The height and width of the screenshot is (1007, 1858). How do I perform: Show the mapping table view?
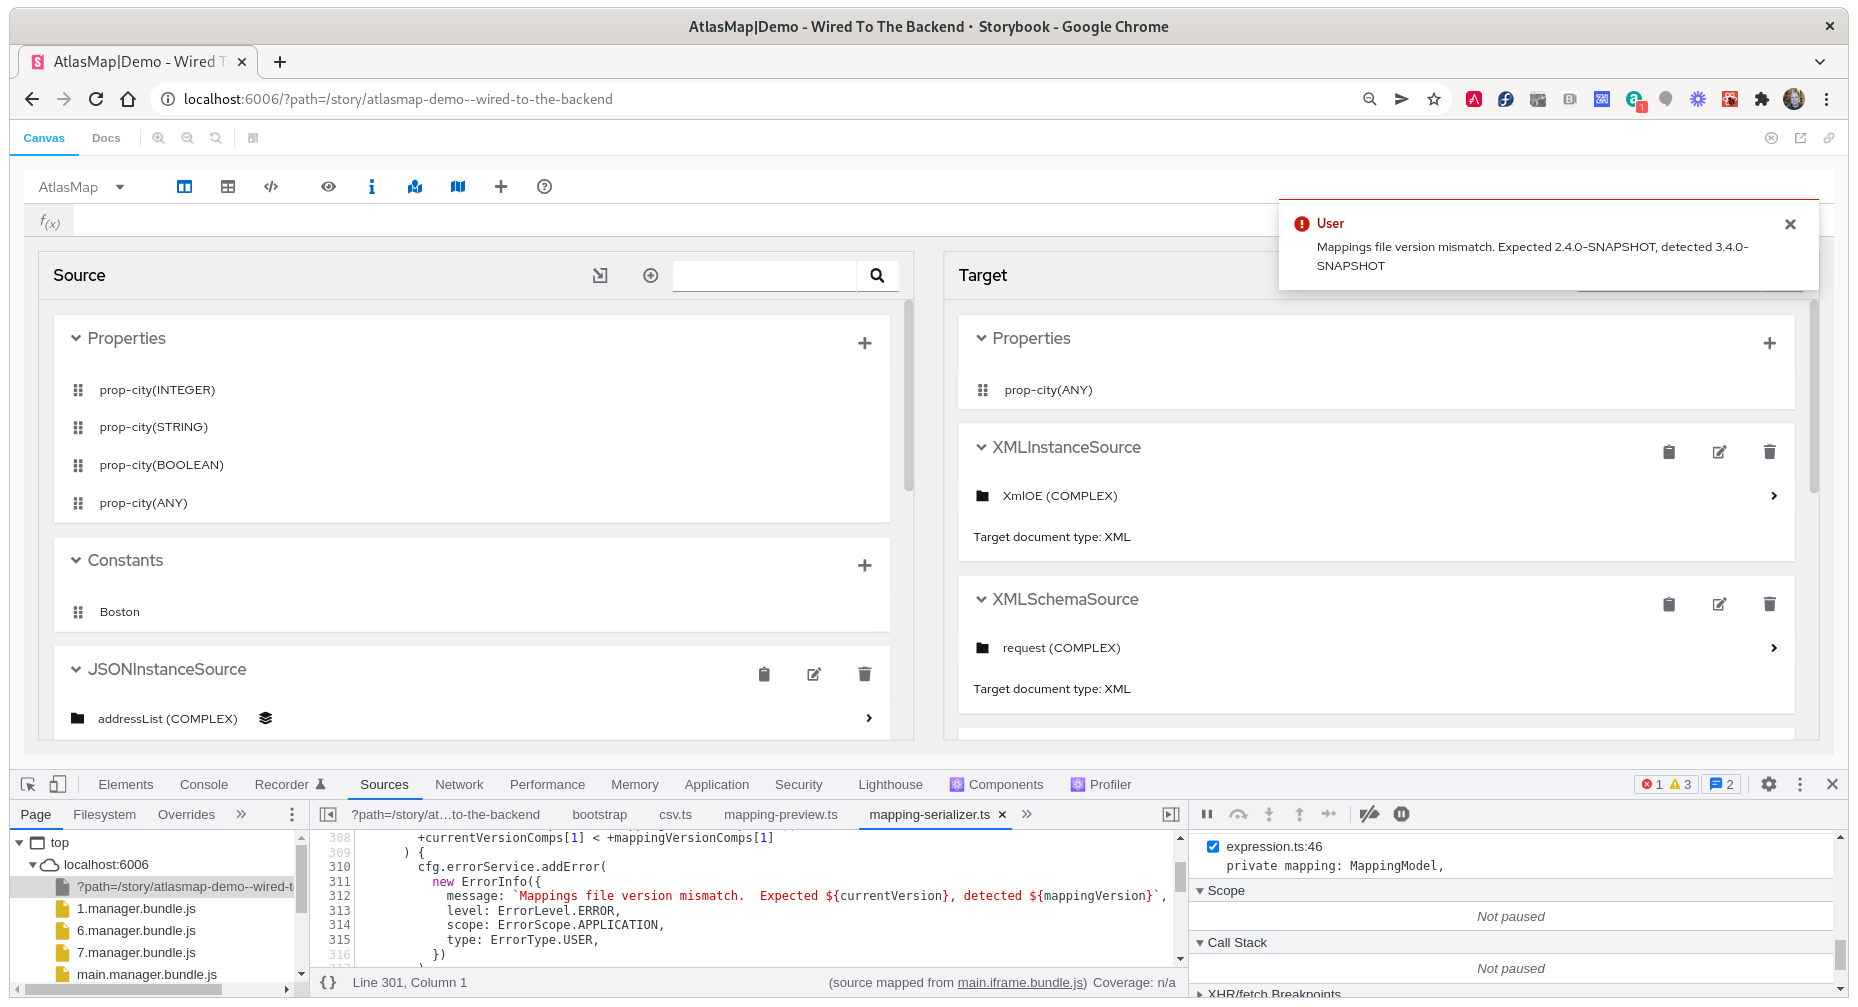click(x=228, y=186)
